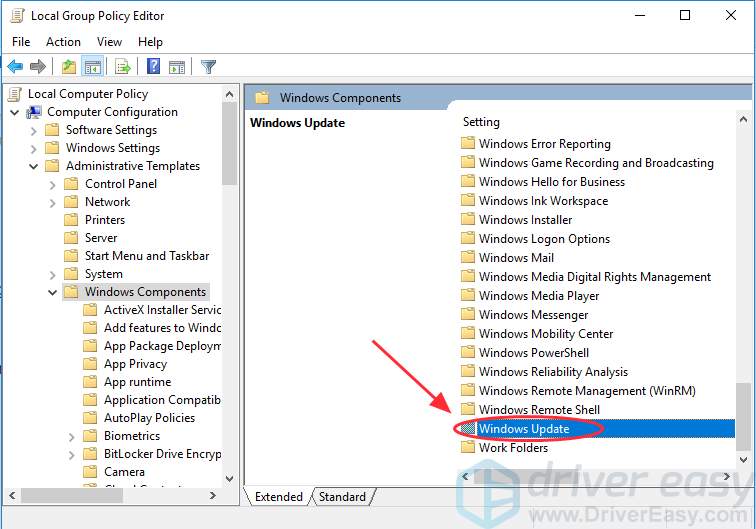Open Help via blue question mark icon
756x529 pixels.
(x=154, y=67)
